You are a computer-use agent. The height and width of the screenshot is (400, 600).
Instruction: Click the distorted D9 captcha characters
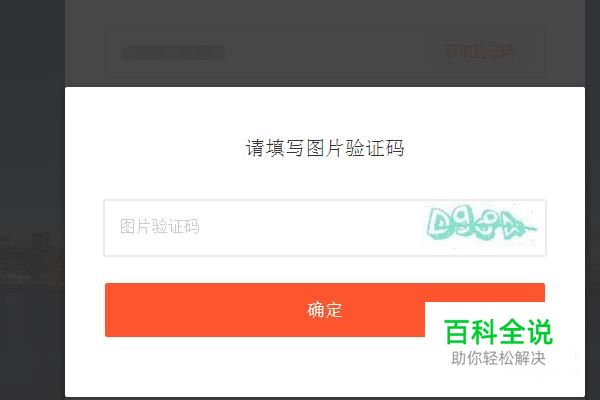coord(448,224)
